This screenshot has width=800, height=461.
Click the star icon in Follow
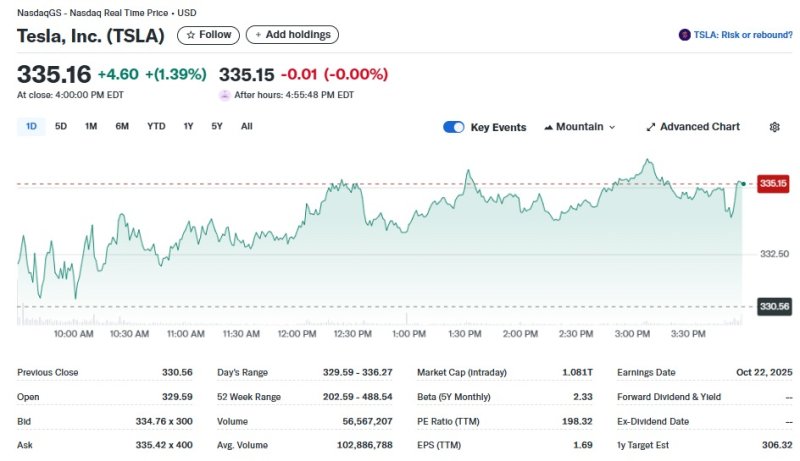(x=191, y=35)
